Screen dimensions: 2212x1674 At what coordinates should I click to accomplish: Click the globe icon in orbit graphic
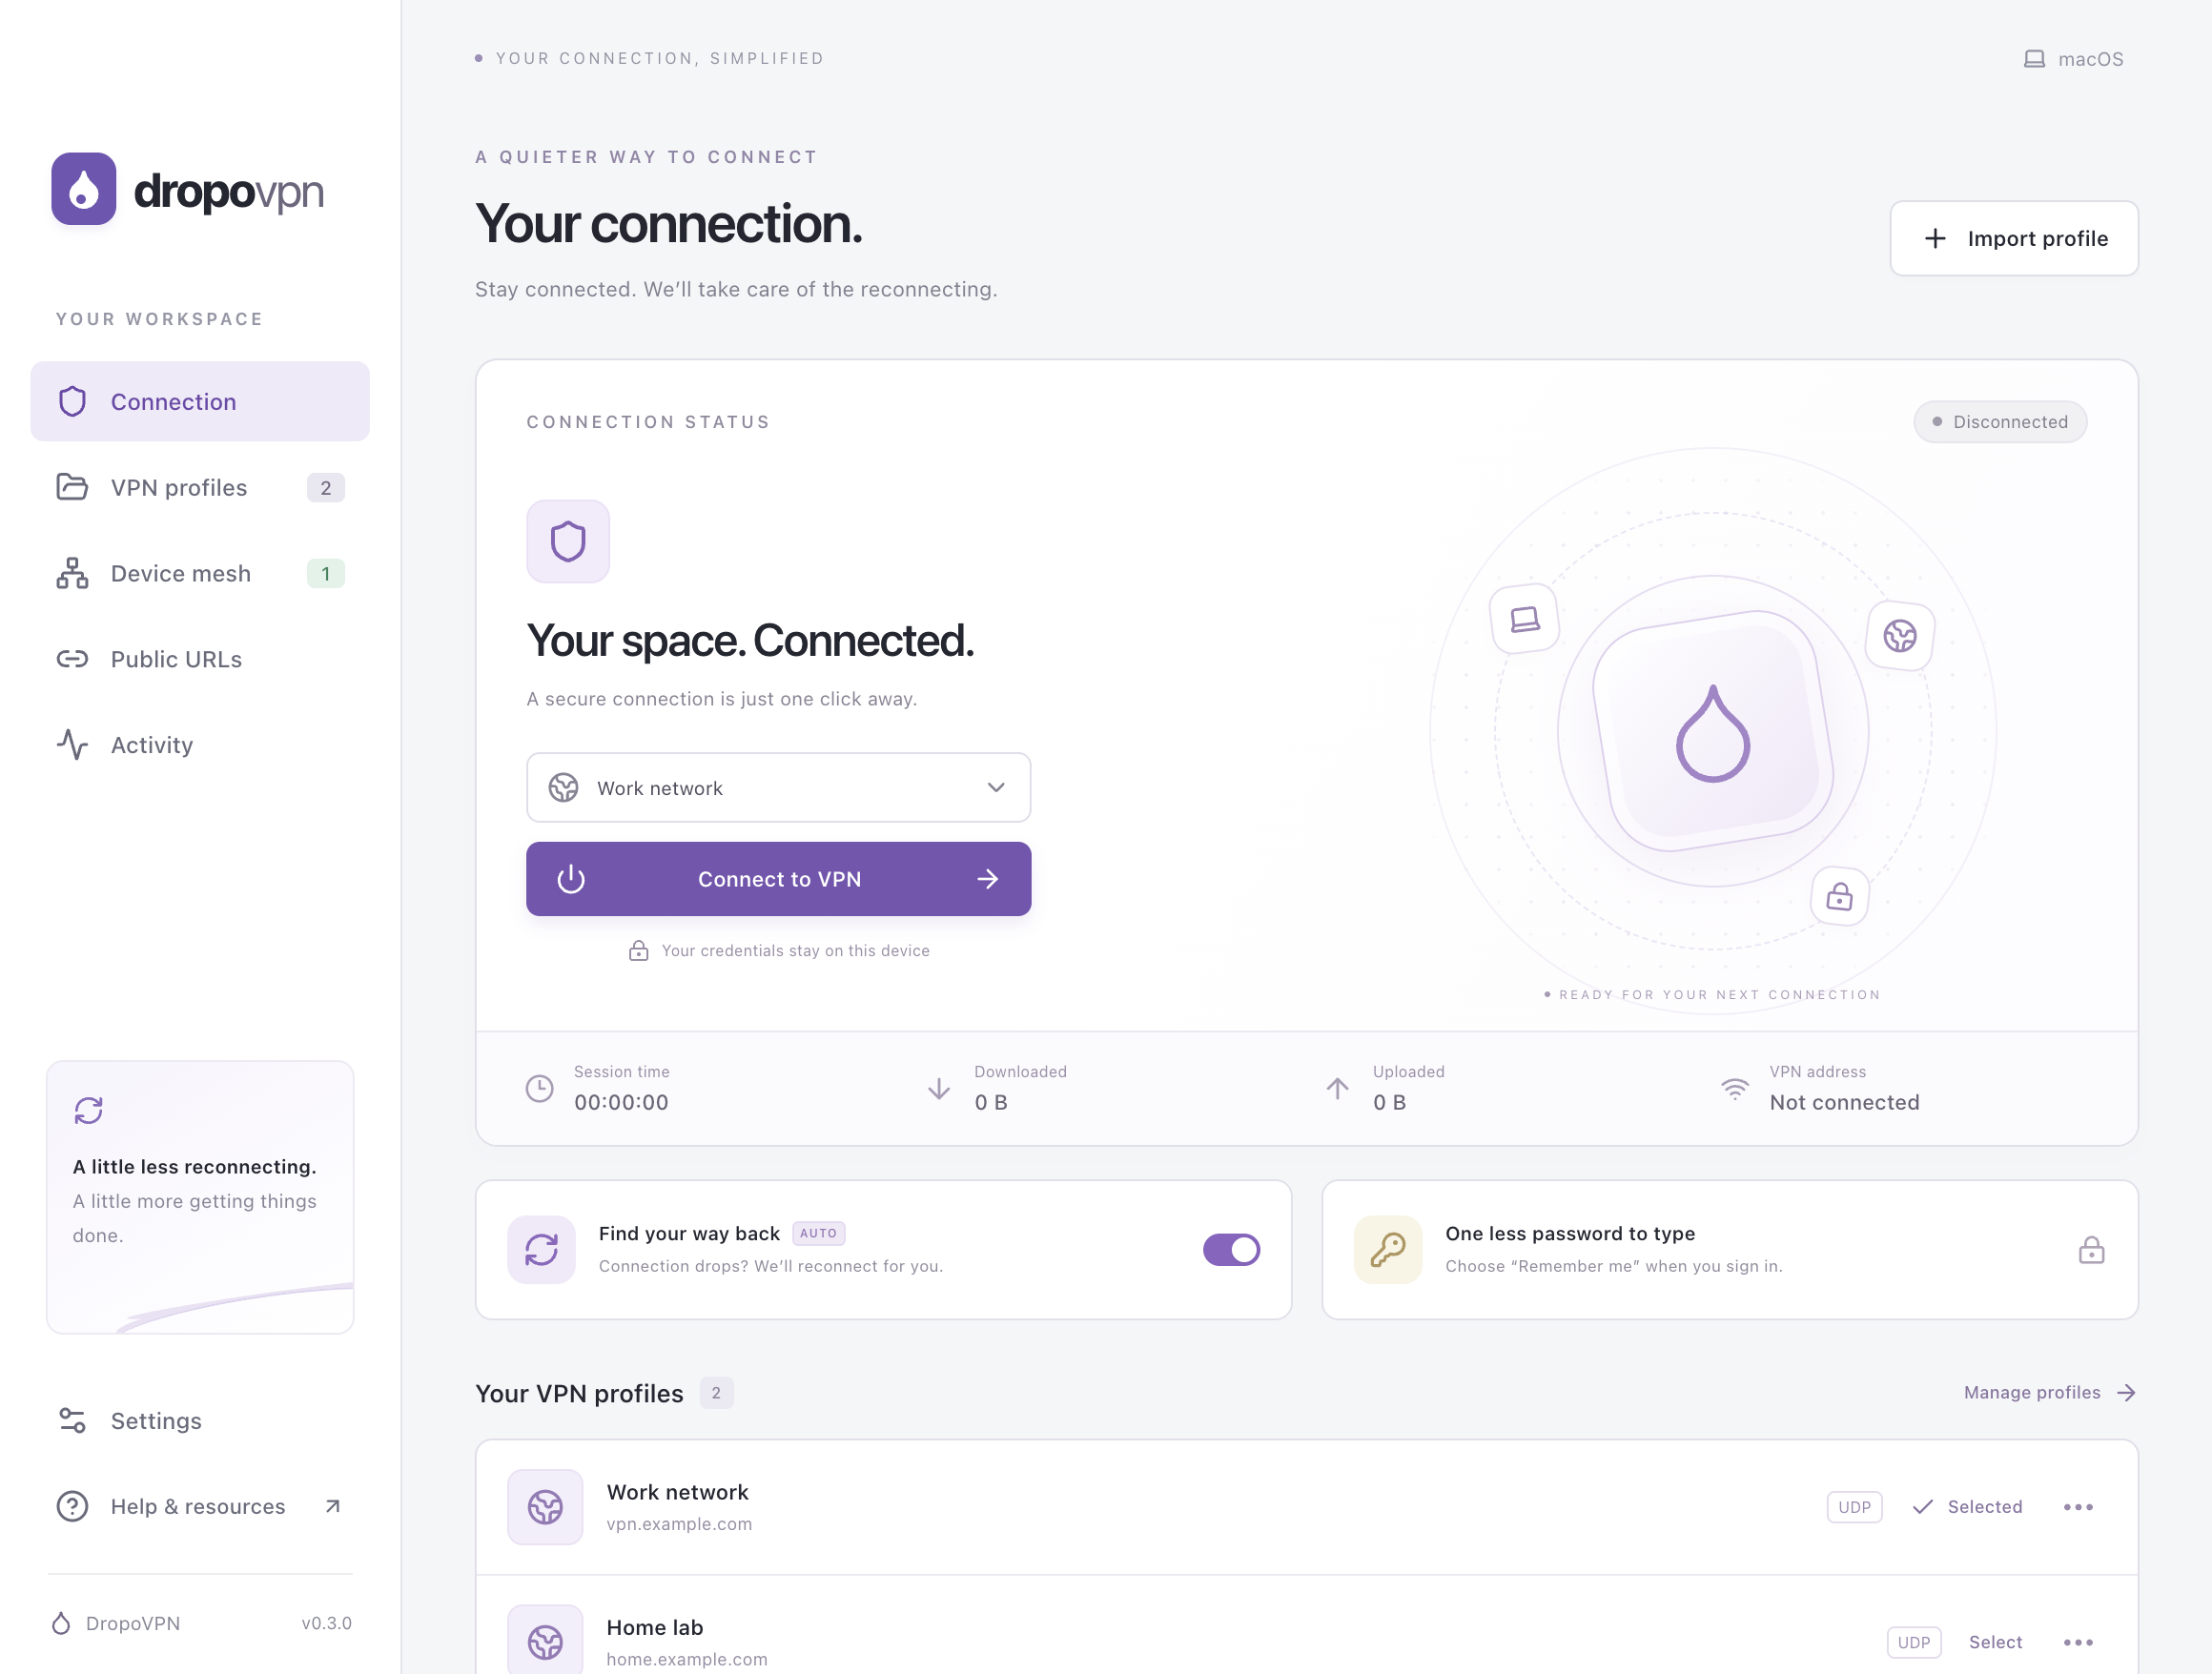(1899, 636)
